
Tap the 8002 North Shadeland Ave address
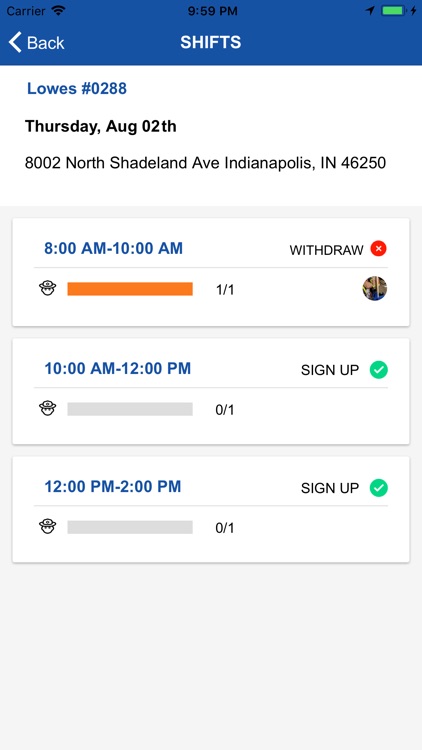[205, 163]
